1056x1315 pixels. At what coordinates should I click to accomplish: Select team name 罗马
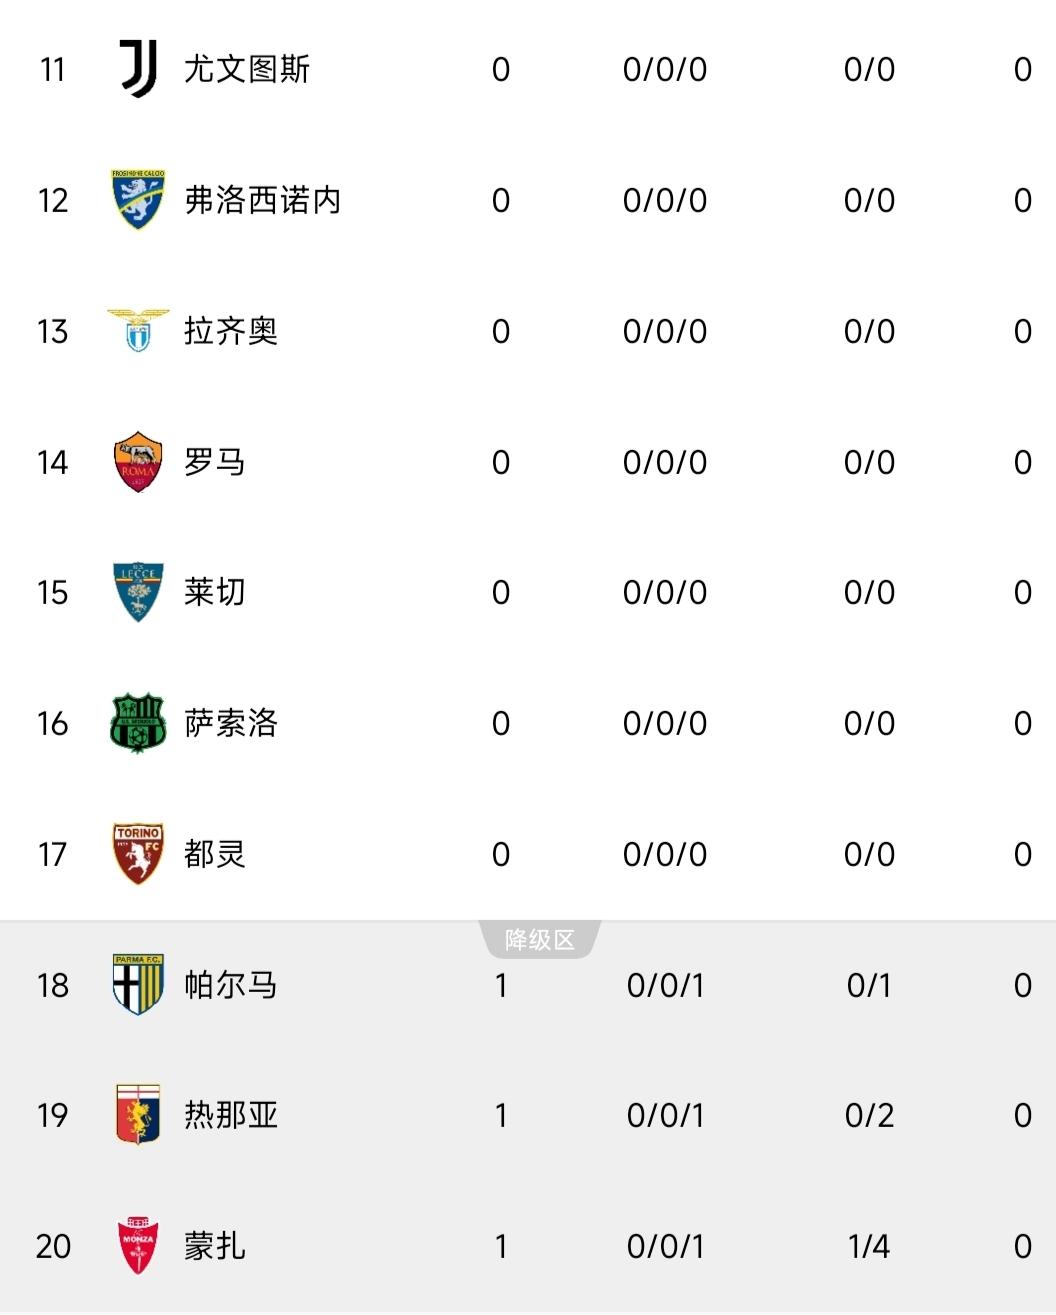point(215,462)
